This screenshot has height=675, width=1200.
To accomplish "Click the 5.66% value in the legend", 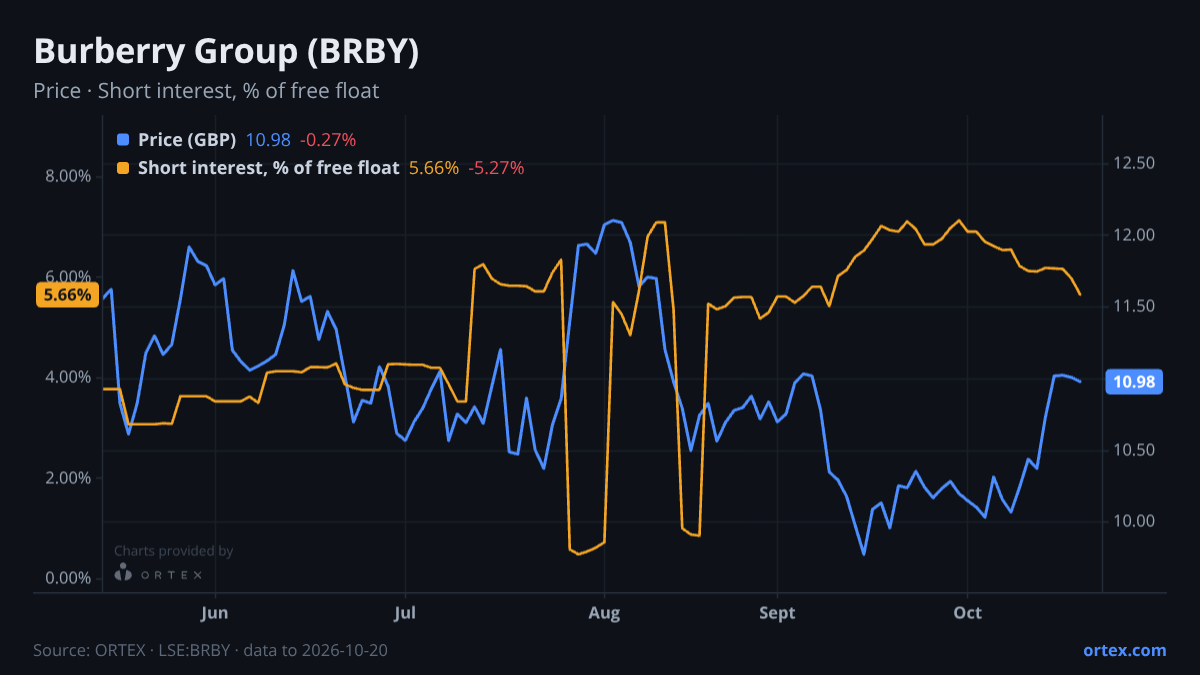I will click(x=434, y=168).
